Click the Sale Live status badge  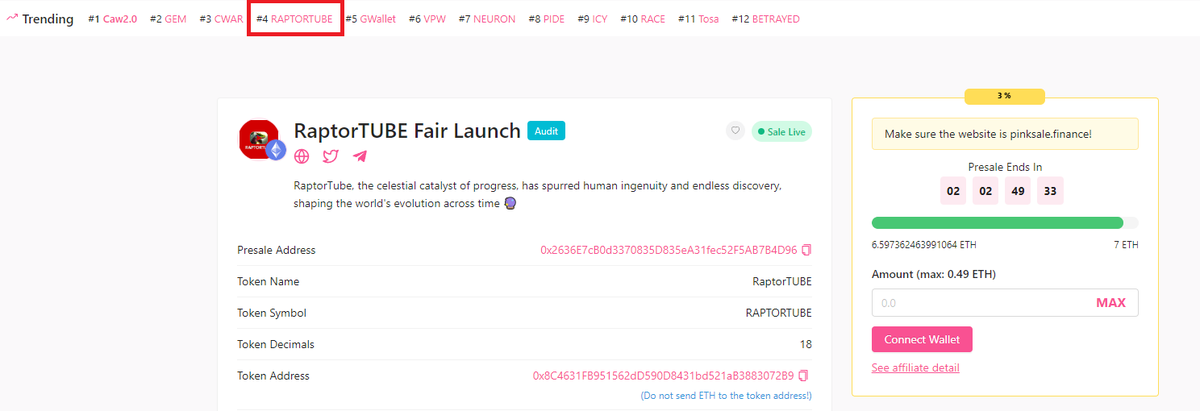tap(781, 130)
